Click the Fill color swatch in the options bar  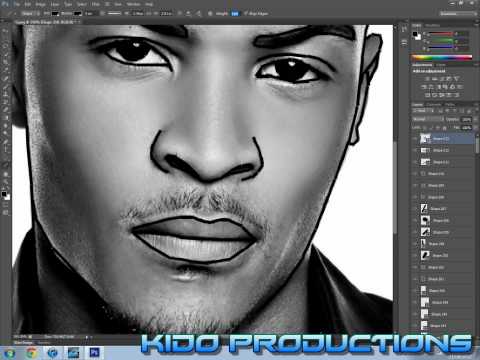[x=55, y=14]
